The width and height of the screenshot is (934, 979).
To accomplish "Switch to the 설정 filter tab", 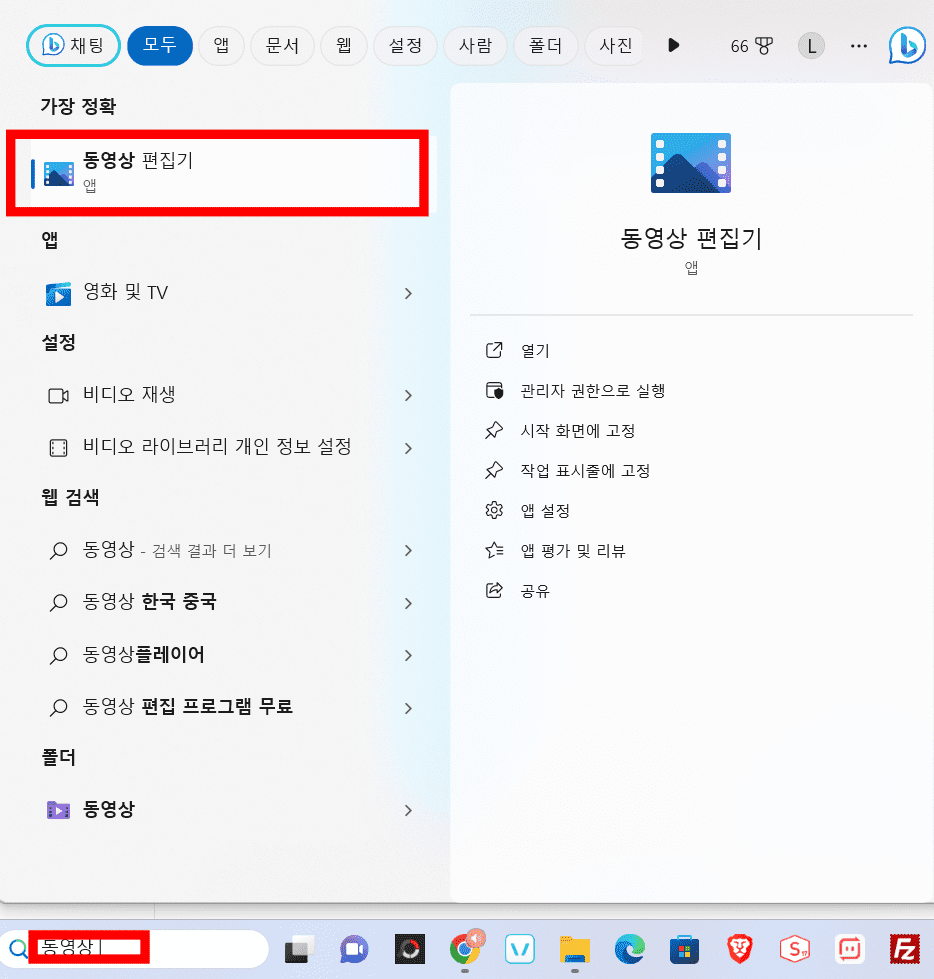I will (405, 46).
